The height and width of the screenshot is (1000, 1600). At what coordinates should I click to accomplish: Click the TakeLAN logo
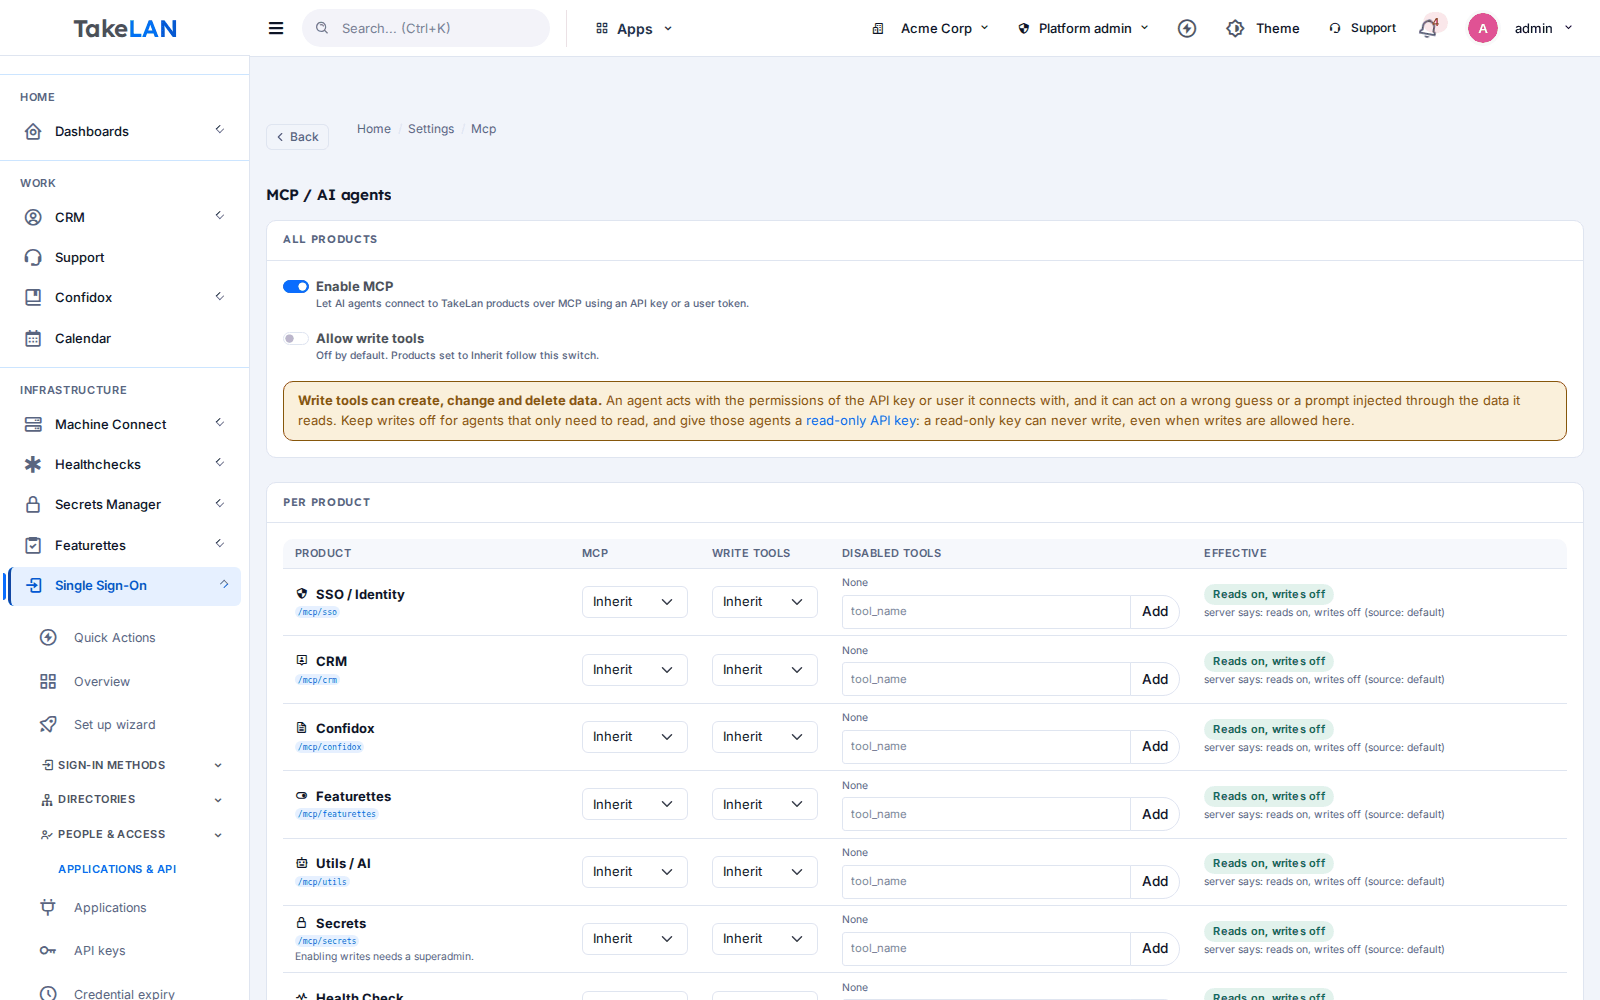click(125, 28)
